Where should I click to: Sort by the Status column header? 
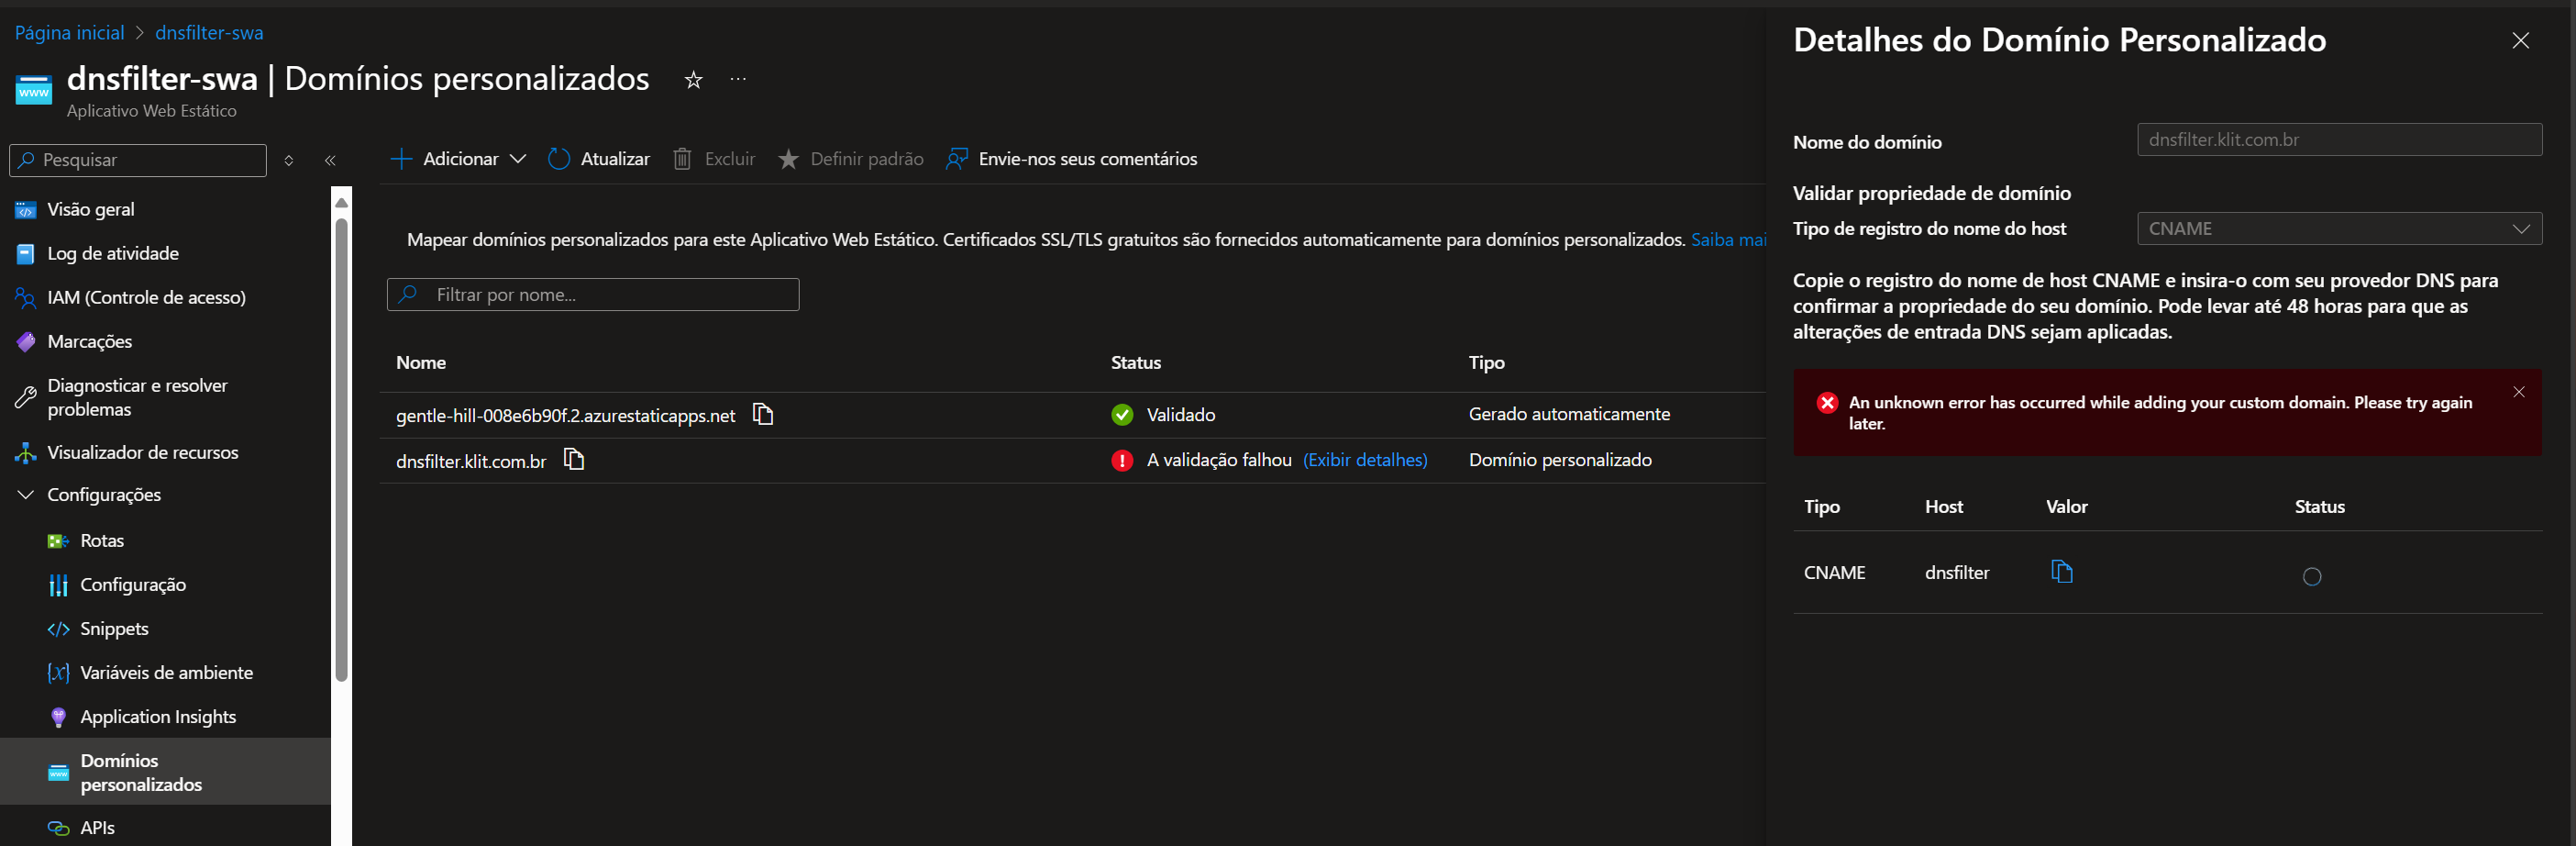(1136, 363)
